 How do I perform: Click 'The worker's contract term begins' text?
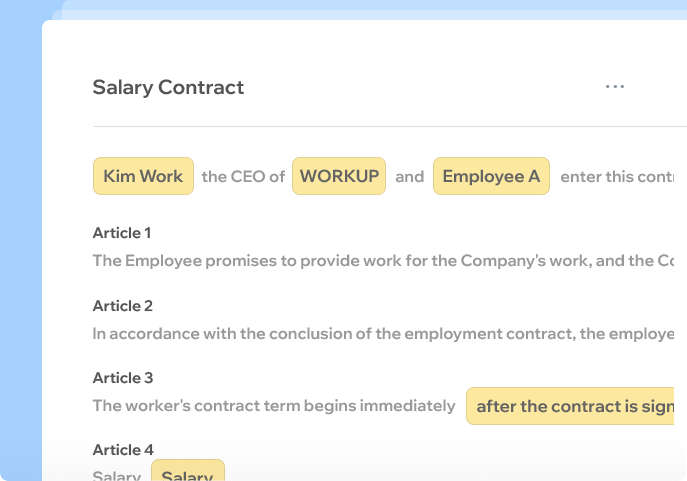(x=274, y=406)
